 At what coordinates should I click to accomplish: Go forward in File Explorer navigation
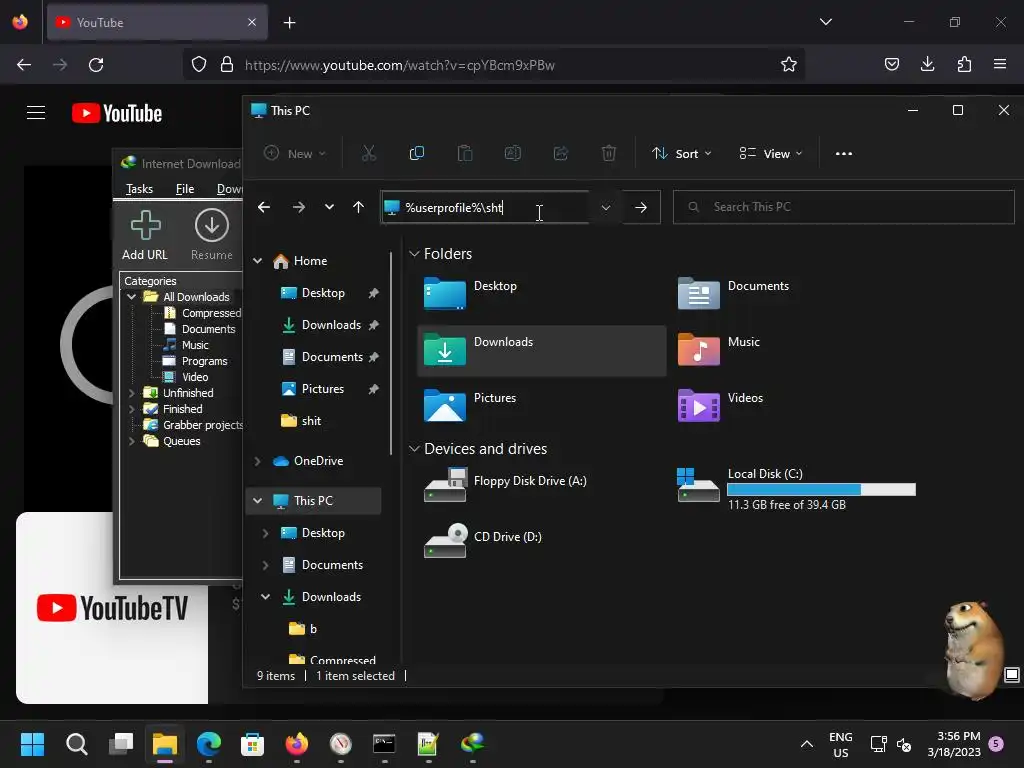coord(298,207)
